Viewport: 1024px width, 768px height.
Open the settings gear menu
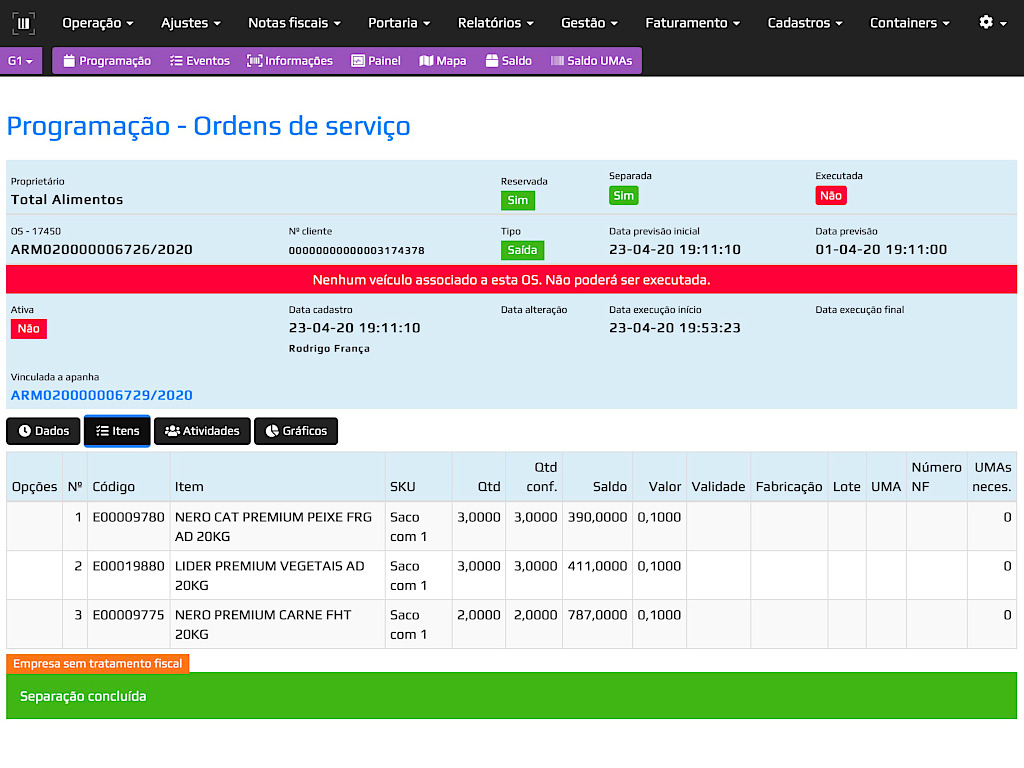(x=993, y=23)
